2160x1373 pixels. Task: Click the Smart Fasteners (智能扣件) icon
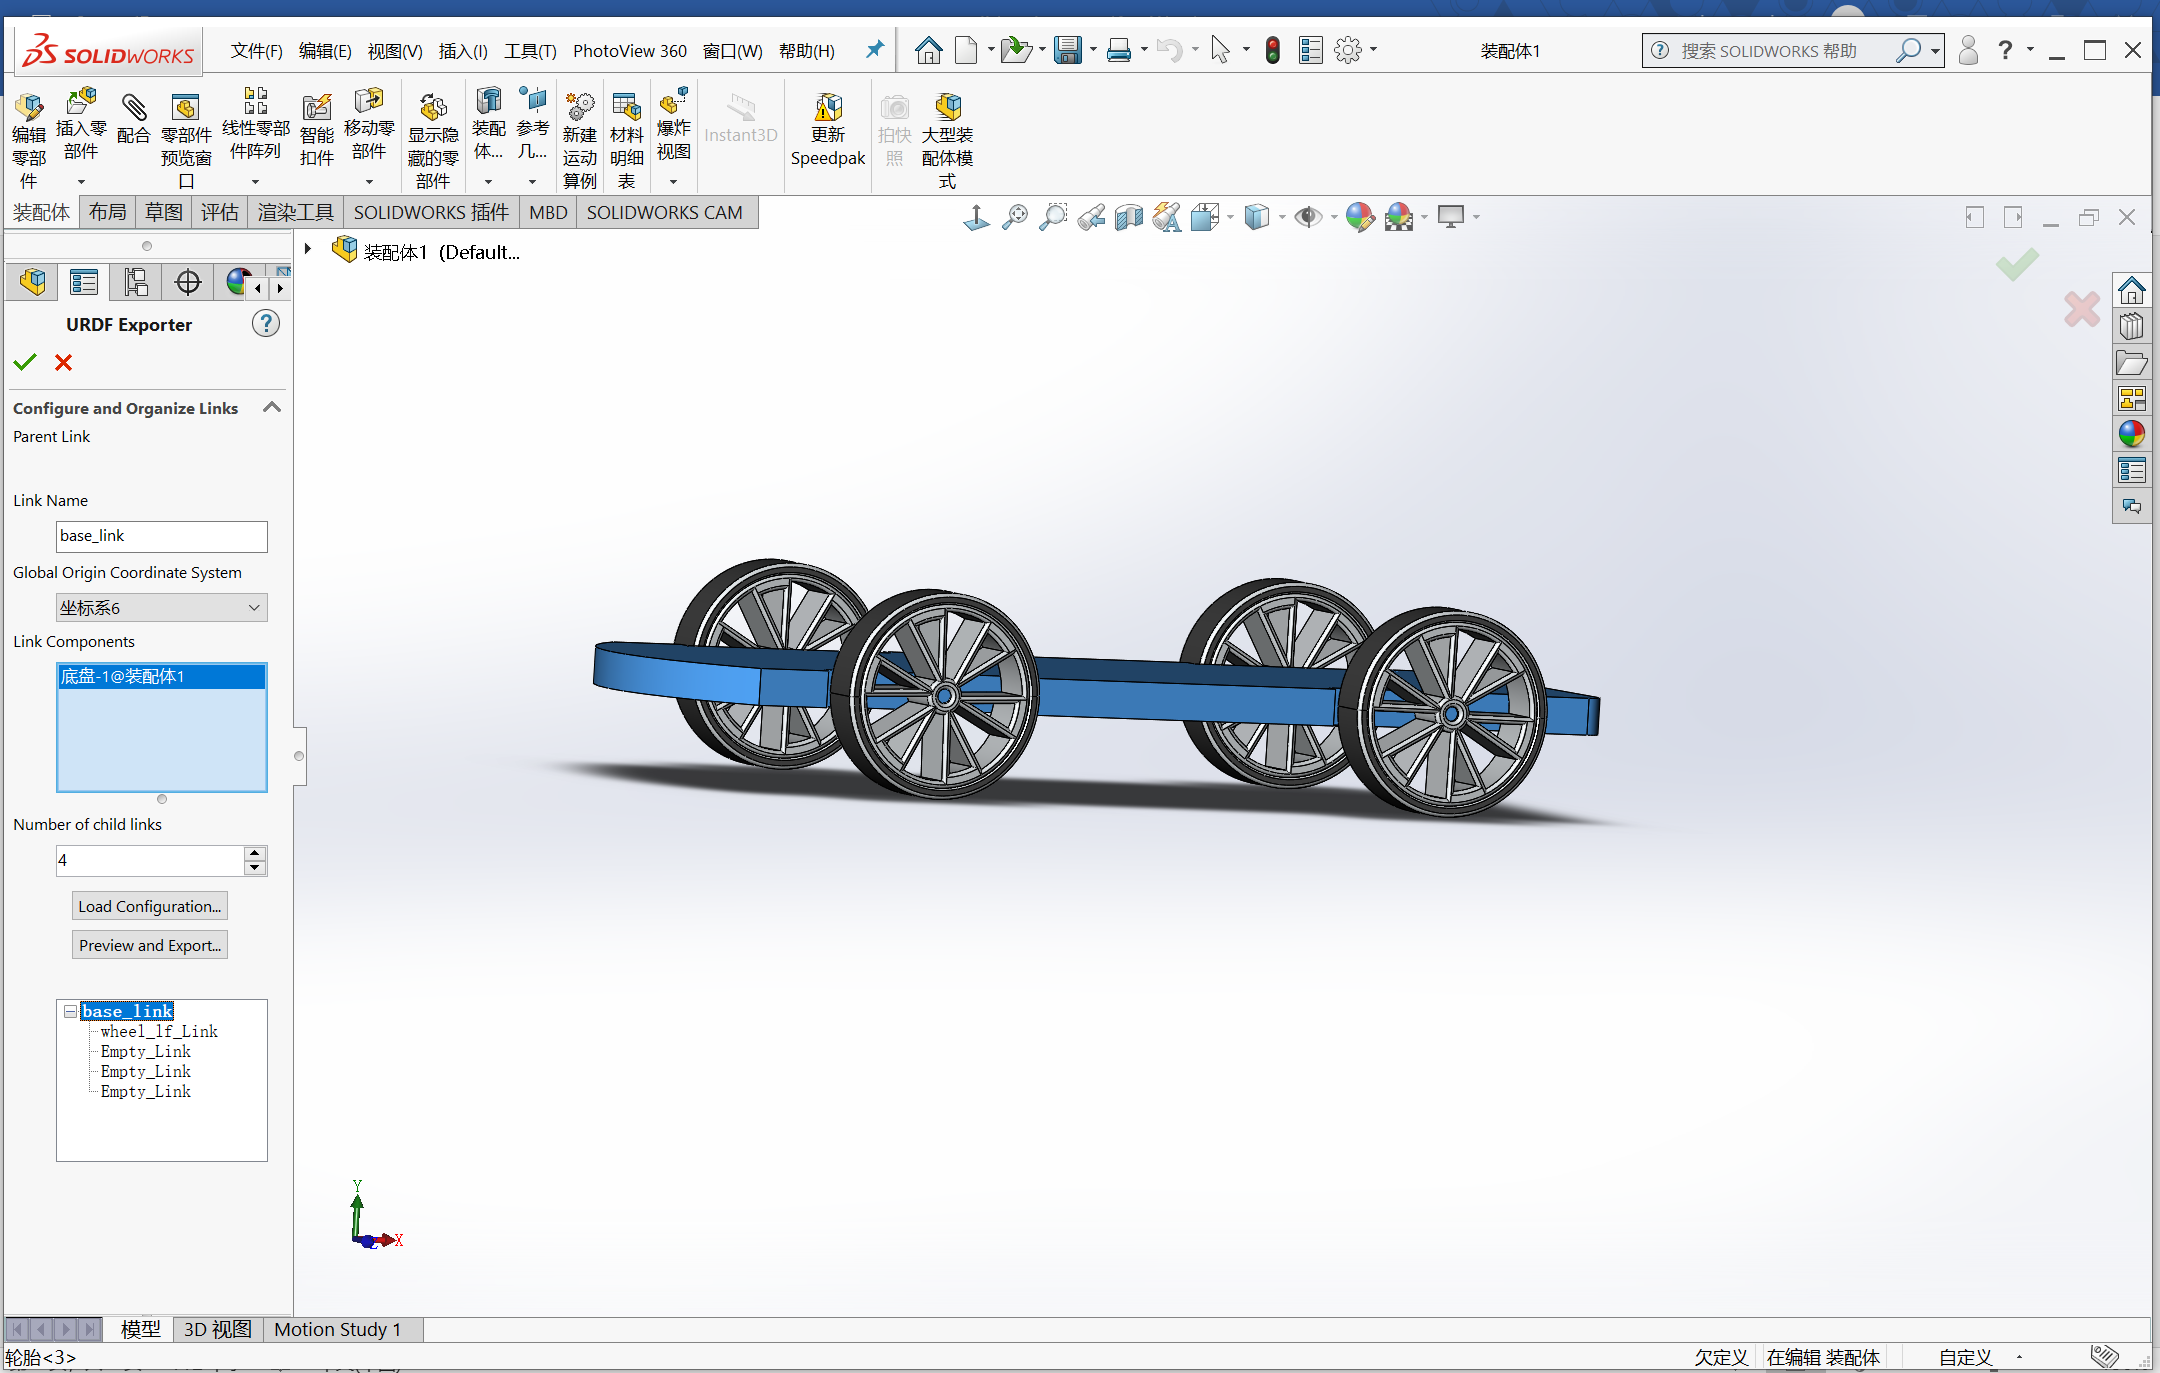316,108
